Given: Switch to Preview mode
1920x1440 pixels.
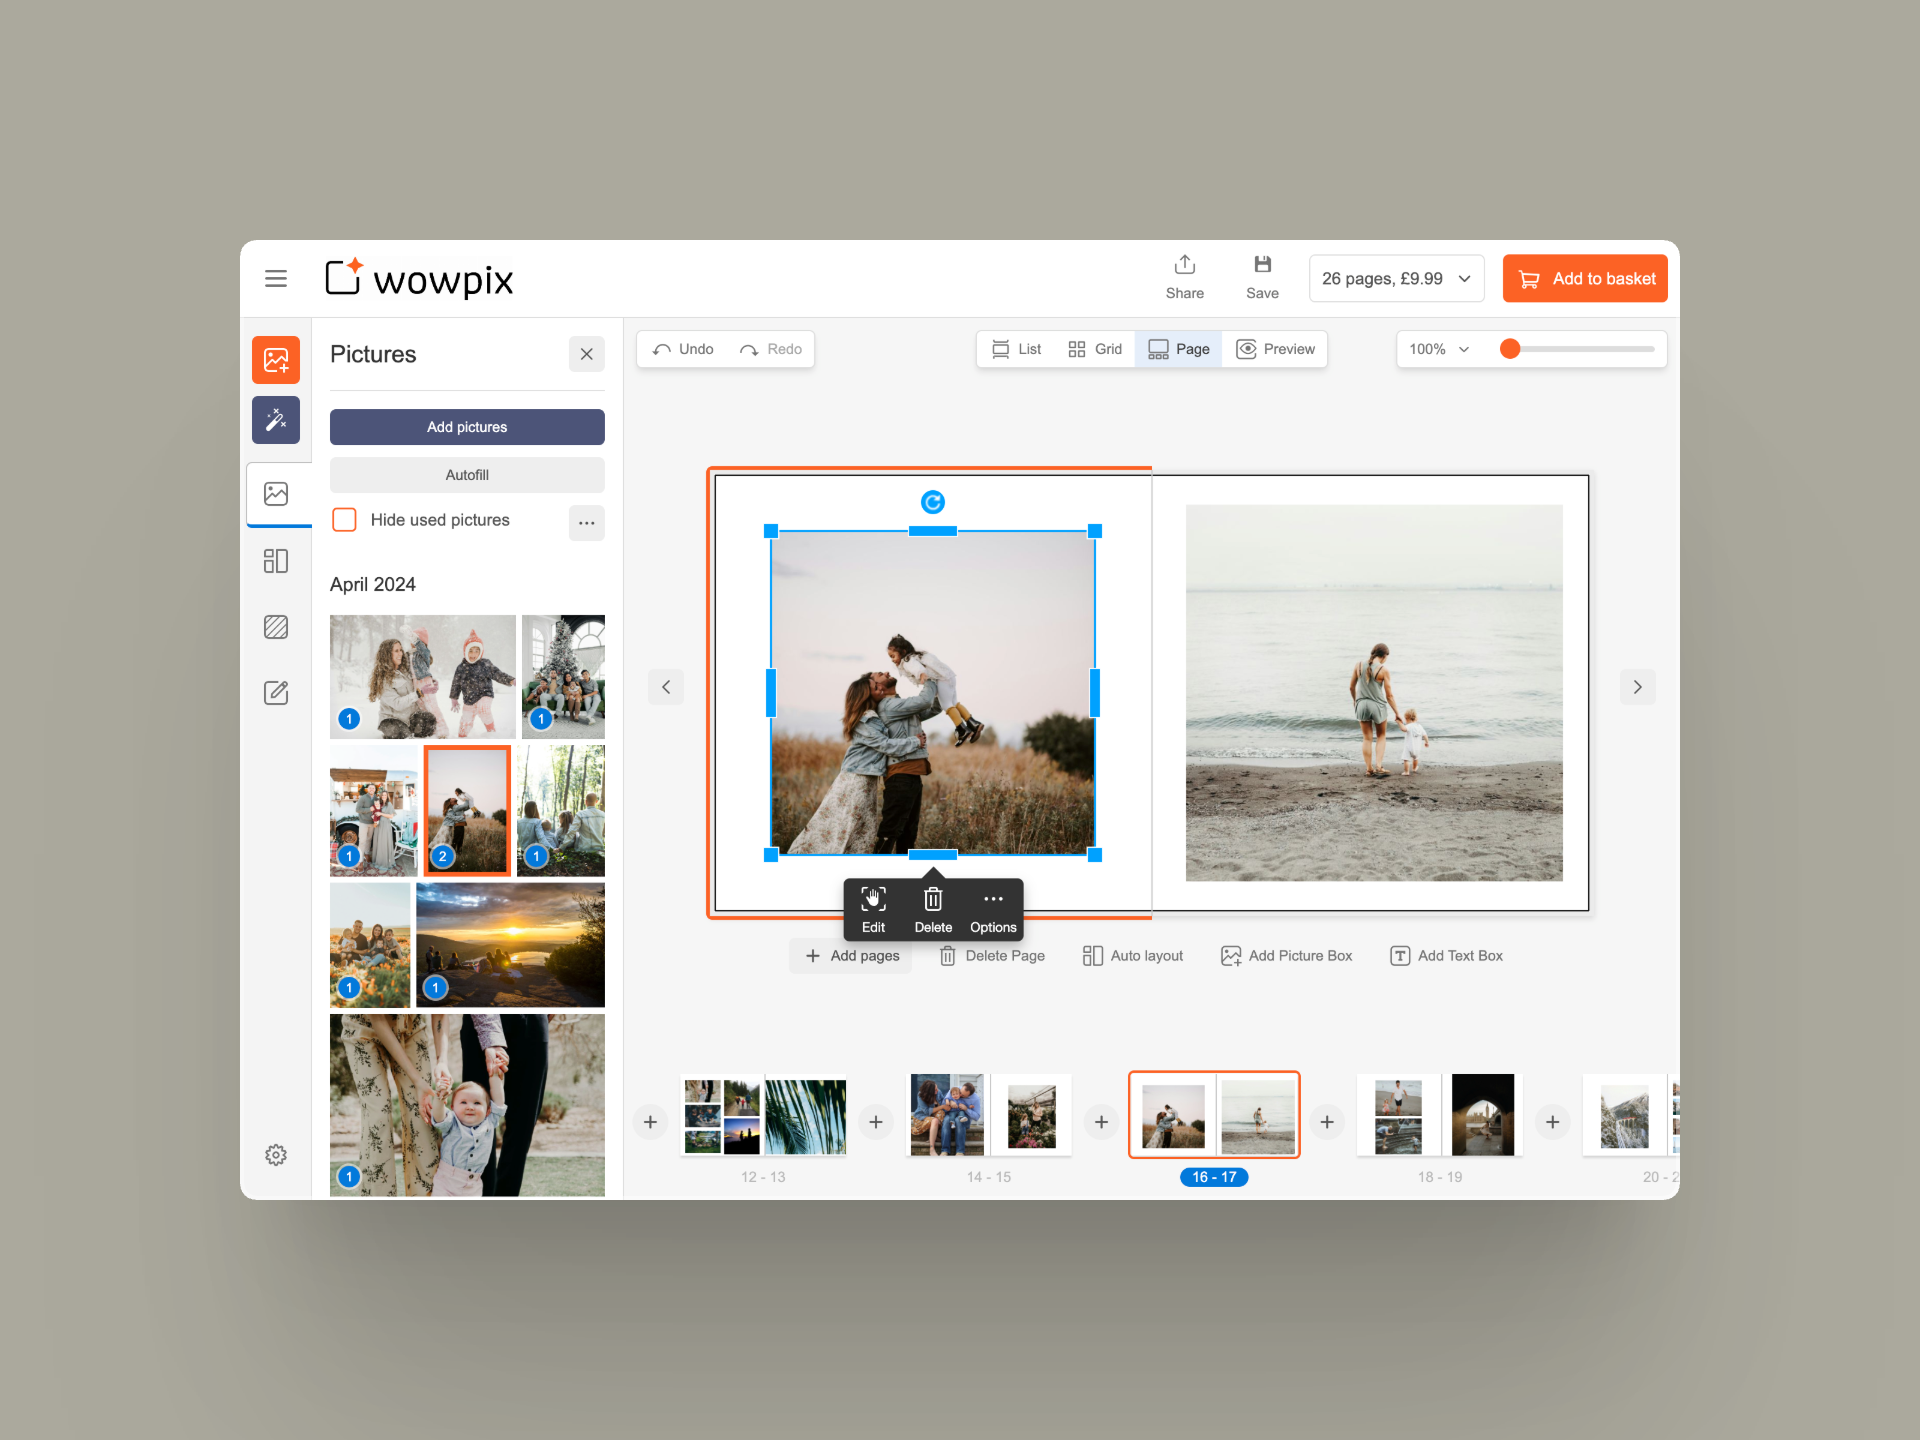Looking at the screenshot, I should (x=1276, y=349).
